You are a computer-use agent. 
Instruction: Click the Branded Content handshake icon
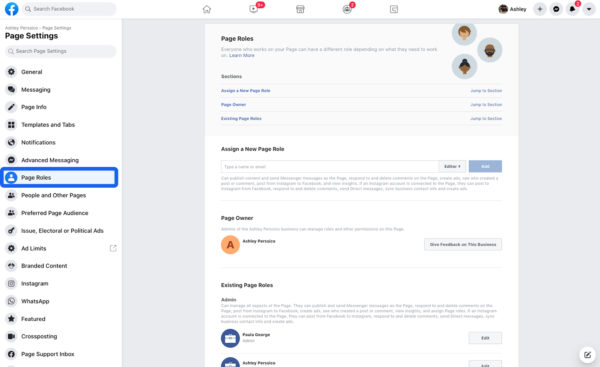click(11, 266)
